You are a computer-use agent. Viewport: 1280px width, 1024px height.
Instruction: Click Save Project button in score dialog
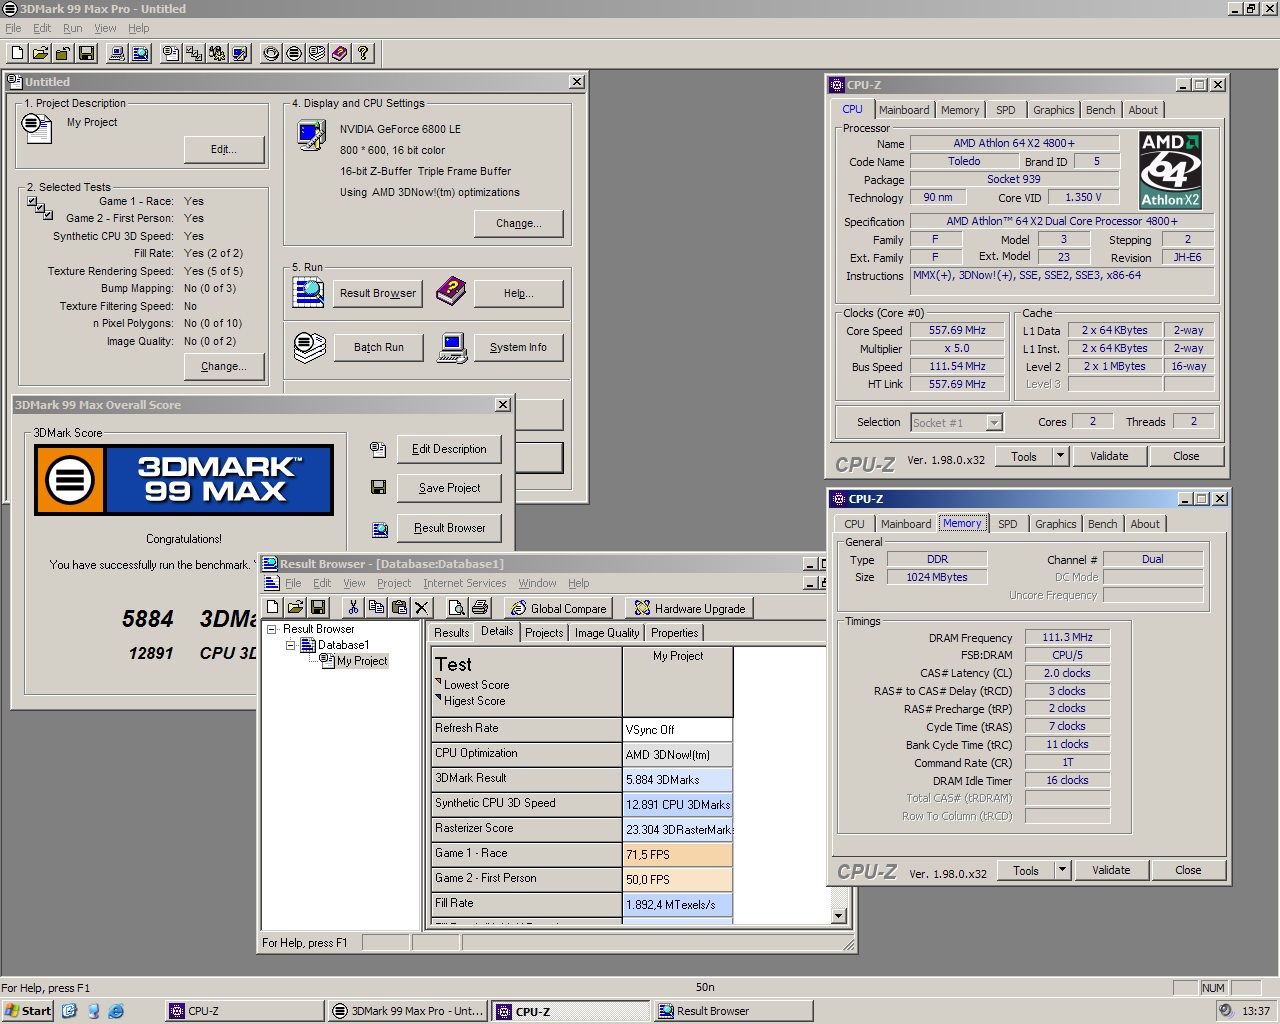click(449, 488)
